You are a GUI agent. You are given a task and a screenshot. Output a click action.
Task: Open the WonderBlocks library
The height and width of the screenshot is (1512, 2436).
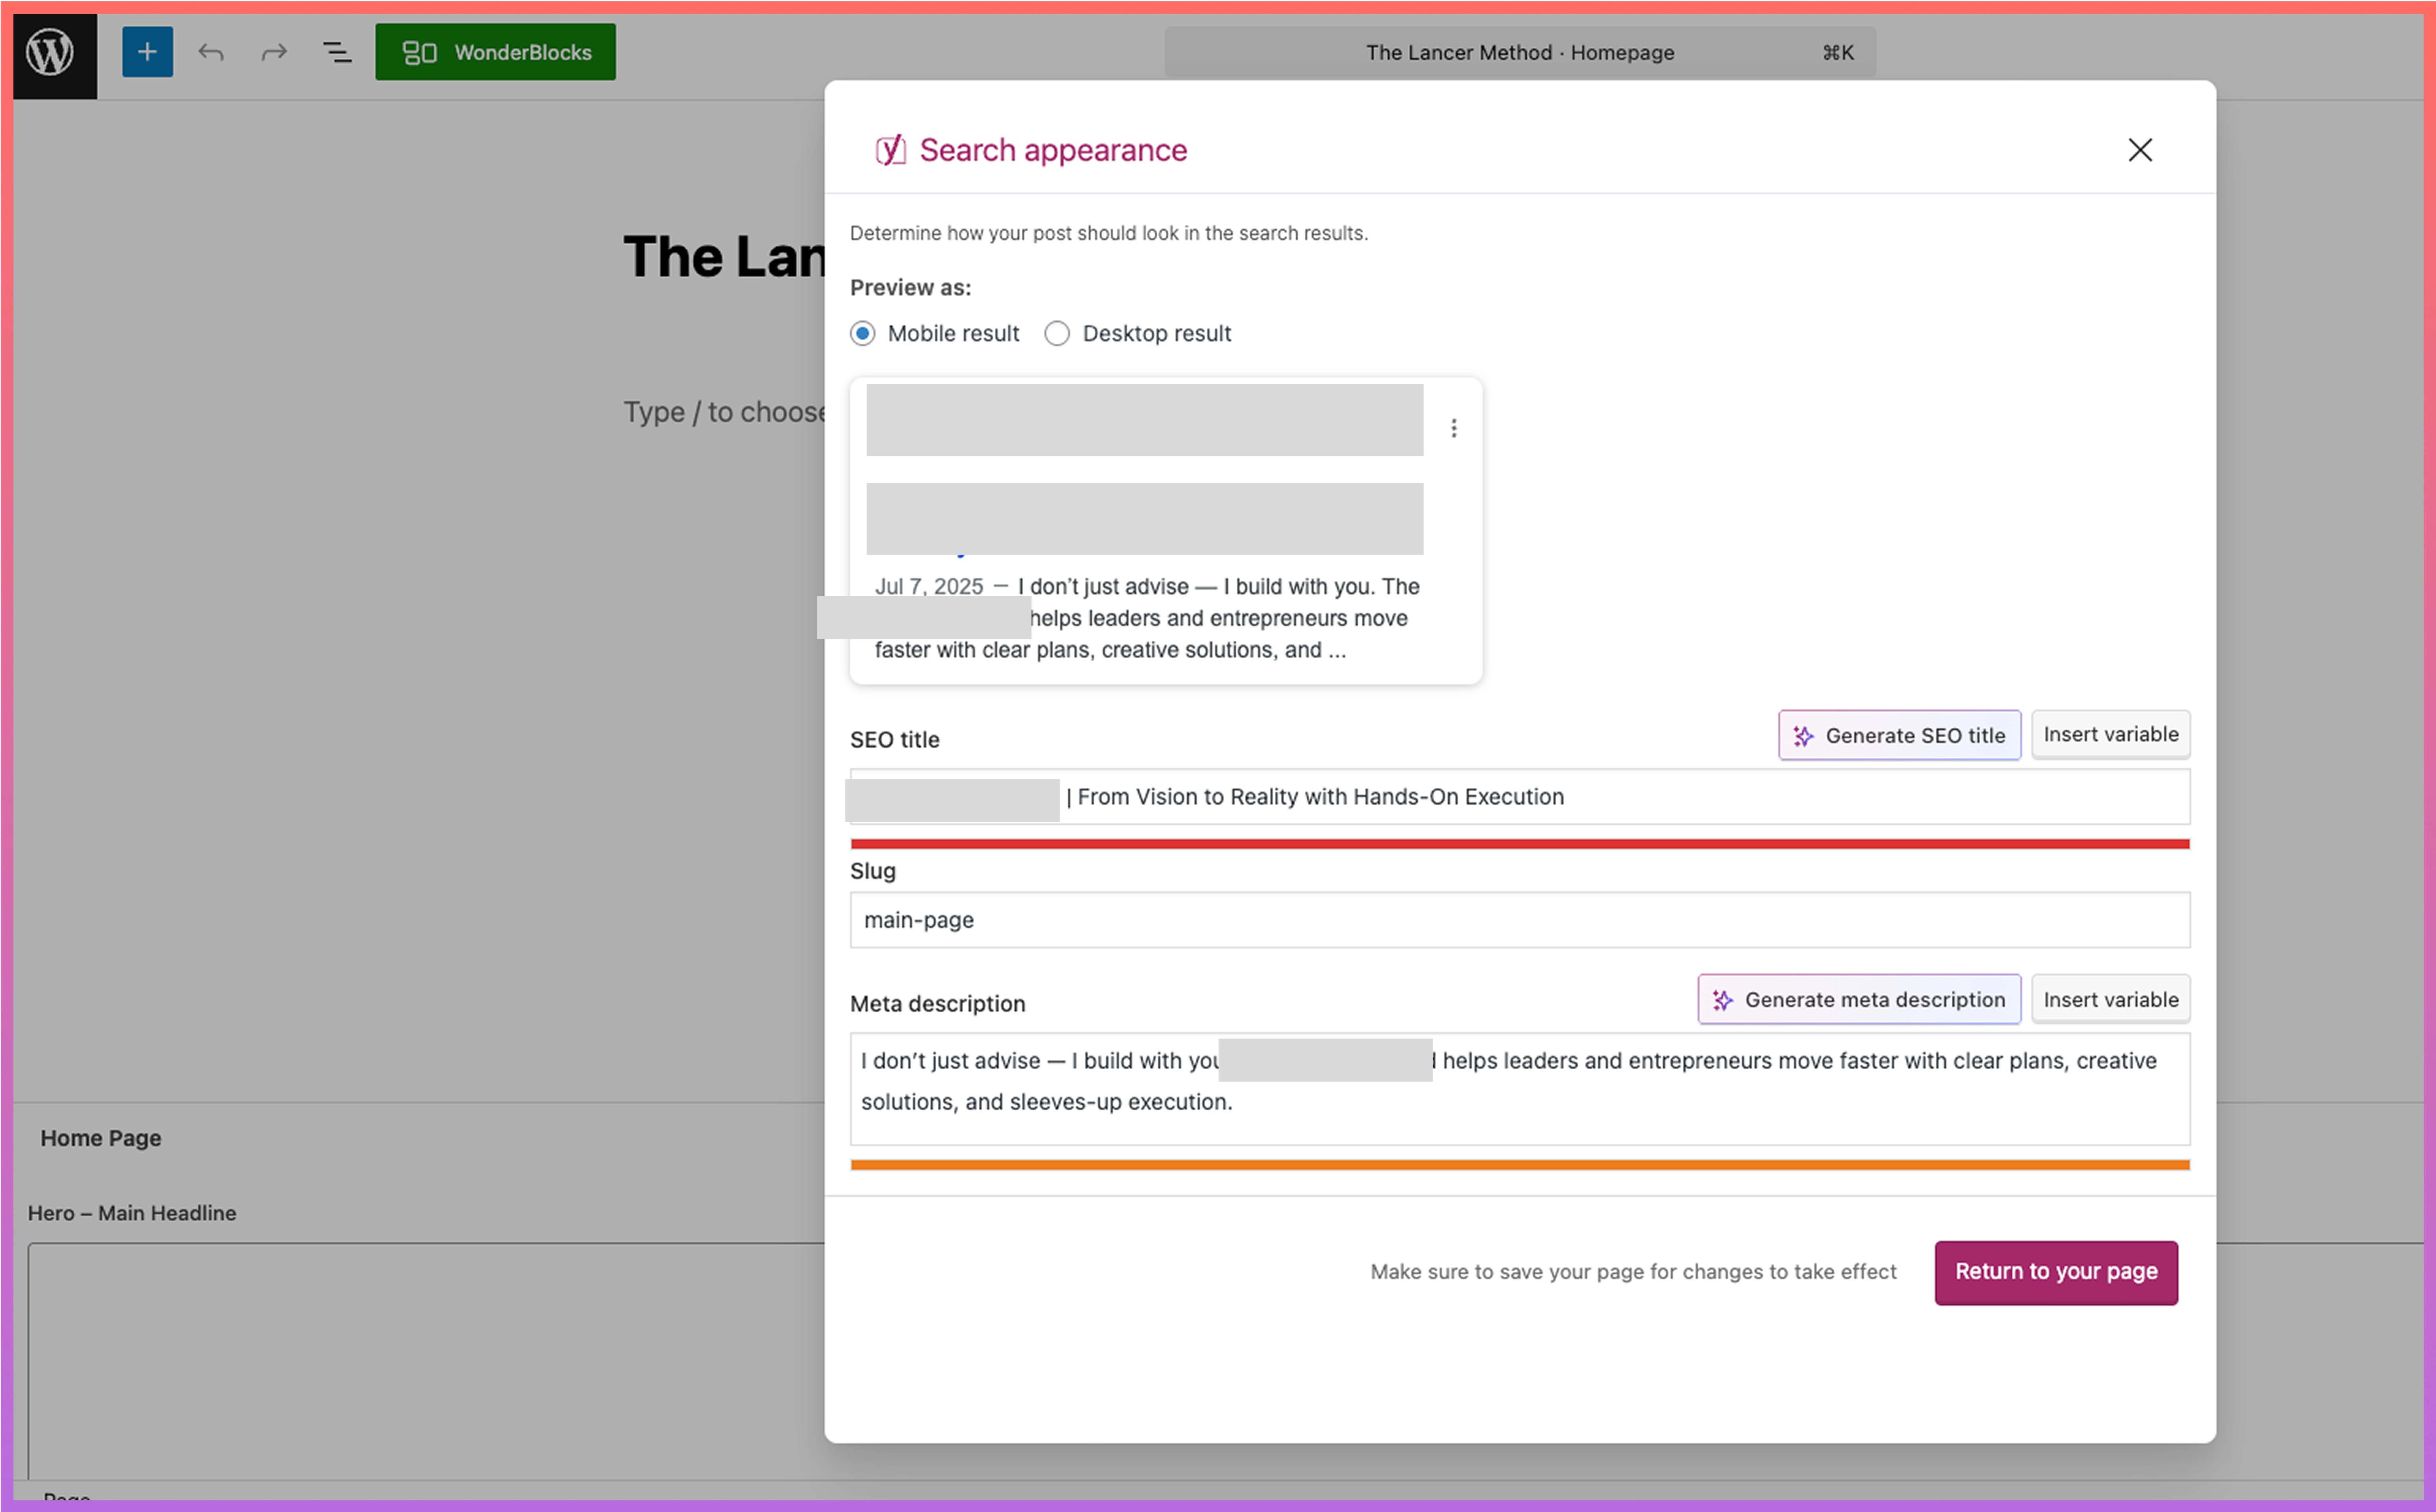click(x=495, y=52)
